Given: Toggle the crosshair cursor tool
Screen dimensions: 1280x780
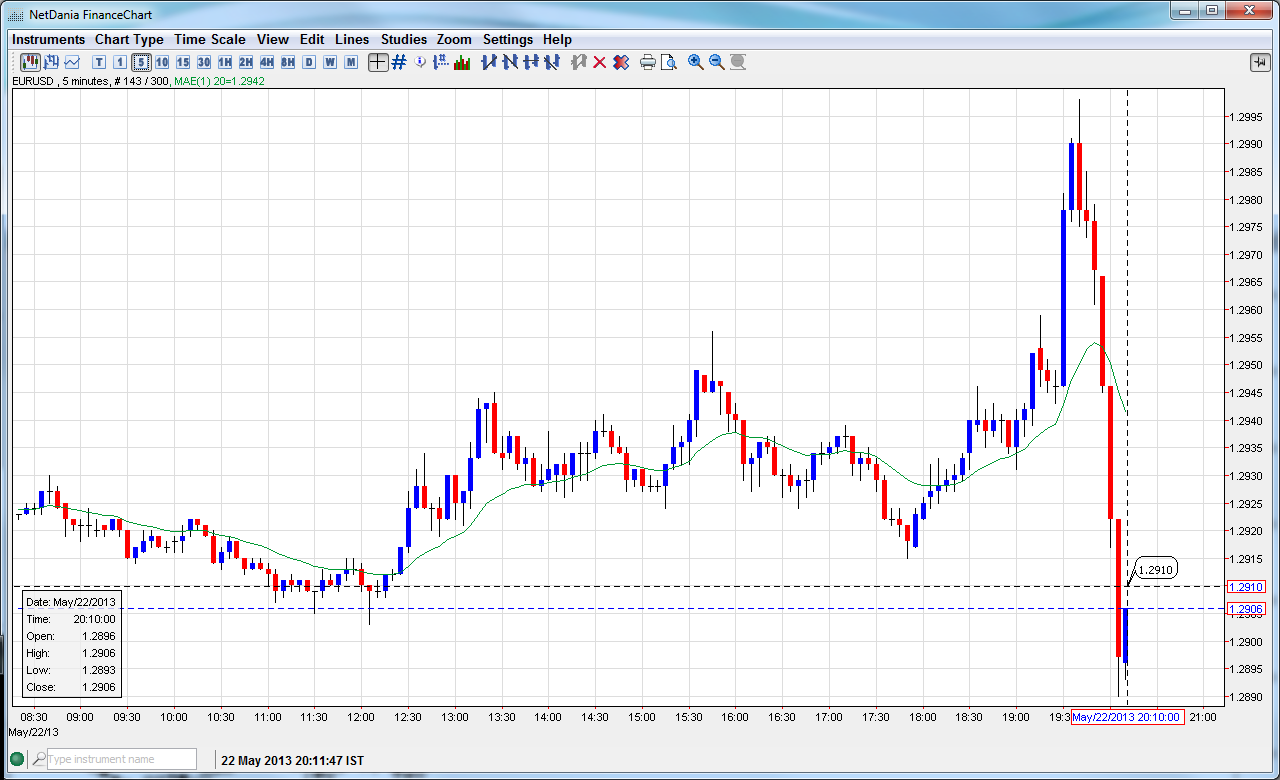Looking at the screenshot, I should point(378,62).
